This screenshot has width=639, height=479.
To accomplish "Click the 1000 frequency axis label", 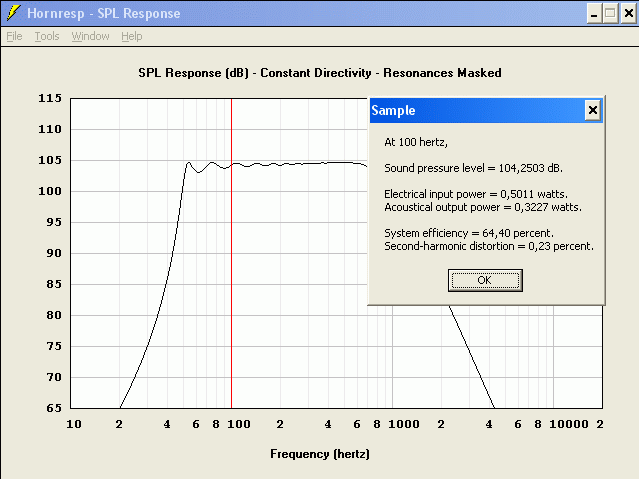I will point(403,424).
